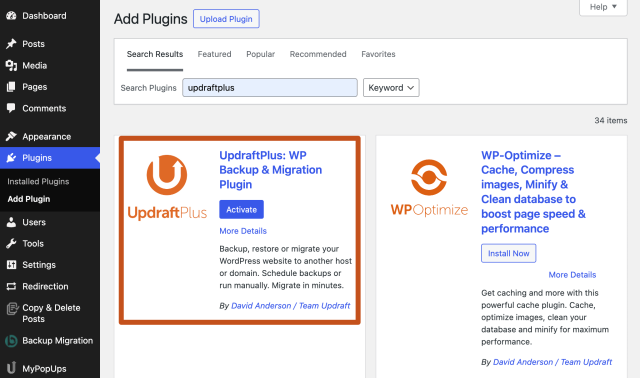View More Details for UpdraftPlus
The width and height of the screenshot is (640, 378).
tap(243, 231)
